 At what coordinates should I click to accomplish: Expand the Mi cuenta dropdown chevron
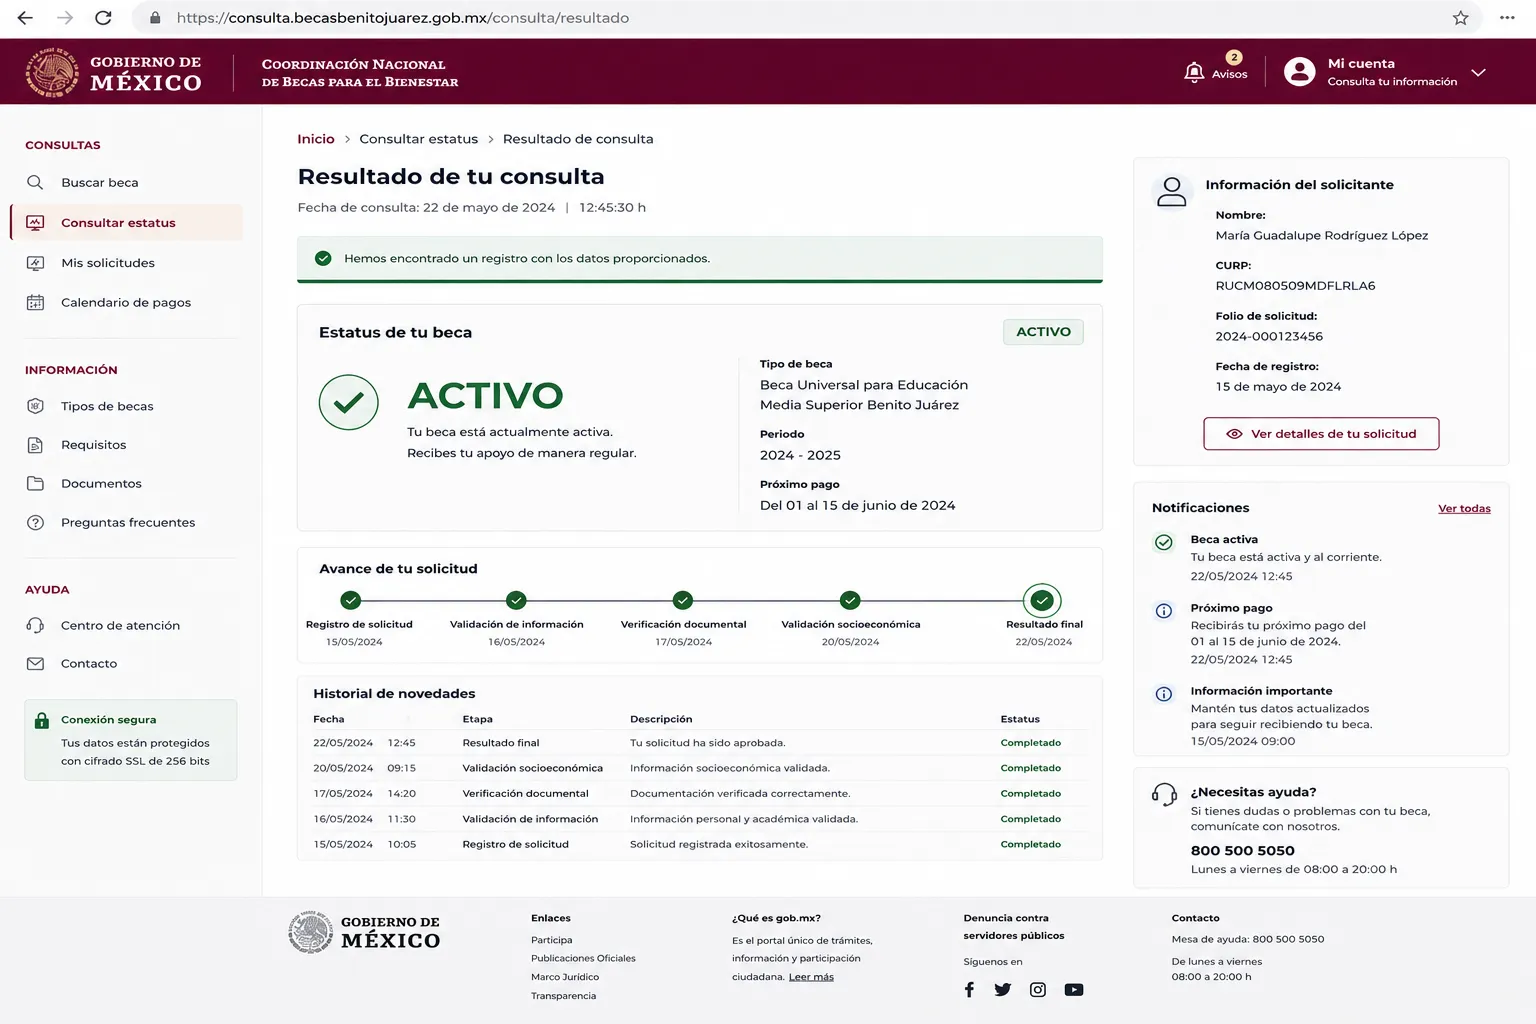[1478, 72]
